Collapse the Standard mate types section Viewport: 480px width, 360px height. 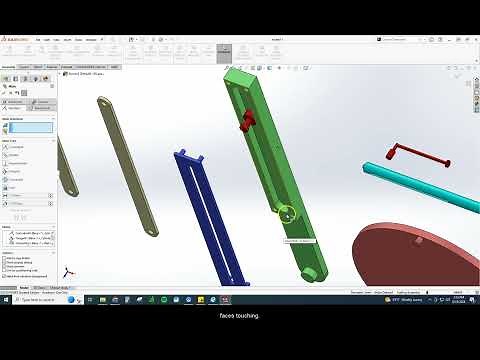53,141
